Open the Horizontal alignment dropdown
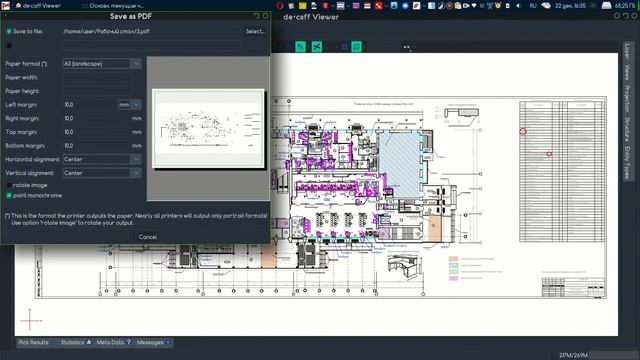 click(x=102, y=160)
